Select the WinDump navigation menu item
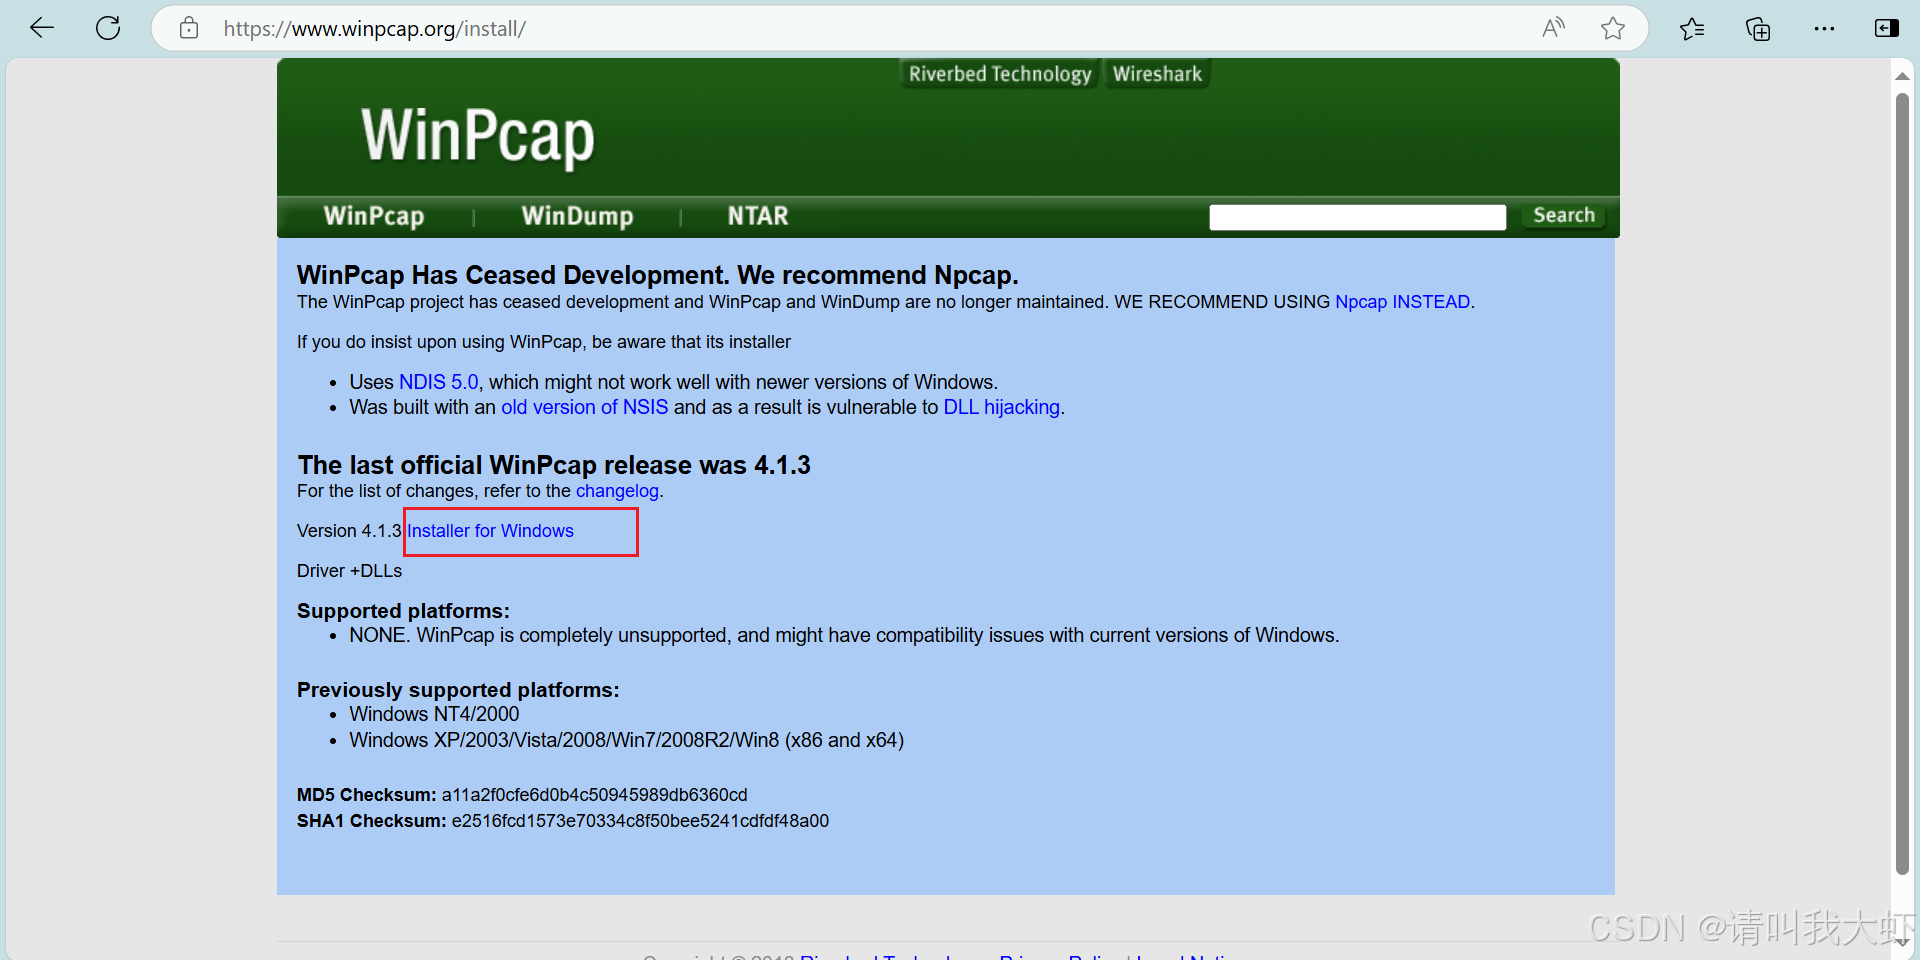Image resolution: width=1920 pixels, height=960 pixels. pyautogui.click(x=577, y=216)
